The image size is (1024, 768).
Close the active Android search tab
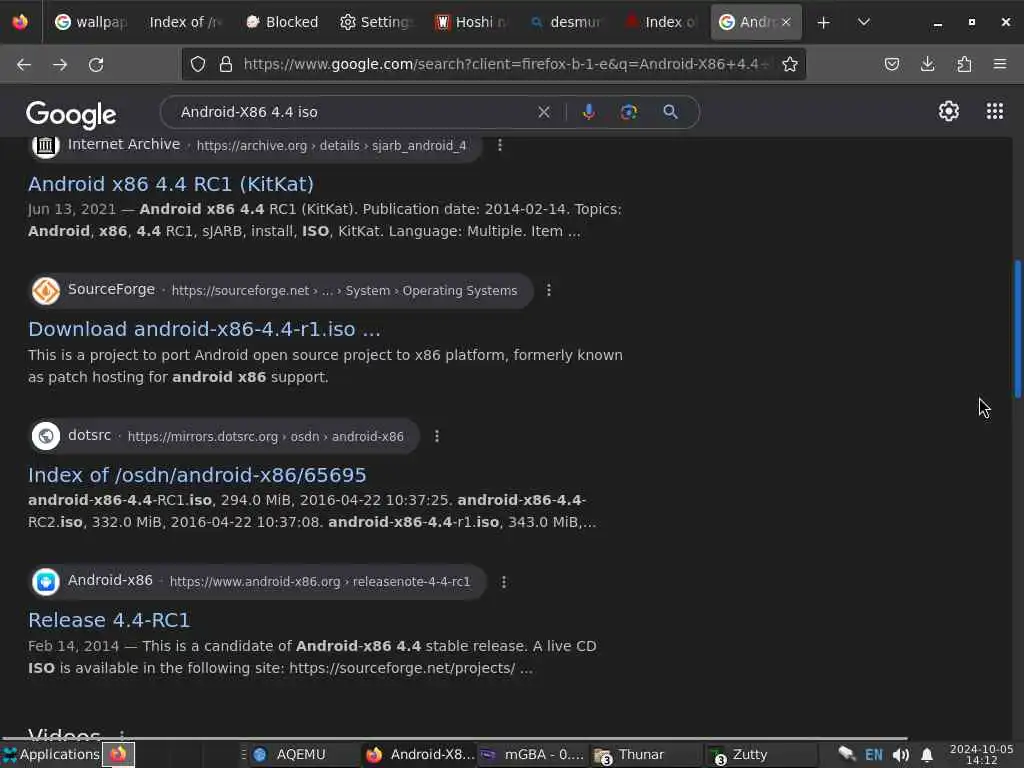pos(786,22)
